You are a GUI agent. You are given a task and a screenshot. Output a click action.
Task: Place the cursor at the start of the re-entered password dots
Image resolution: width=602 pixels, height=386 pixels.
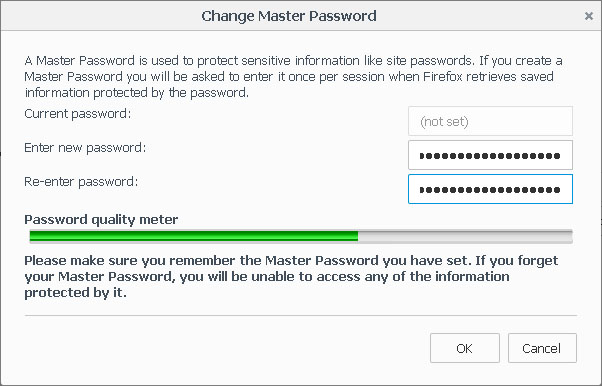pos(420,189)
